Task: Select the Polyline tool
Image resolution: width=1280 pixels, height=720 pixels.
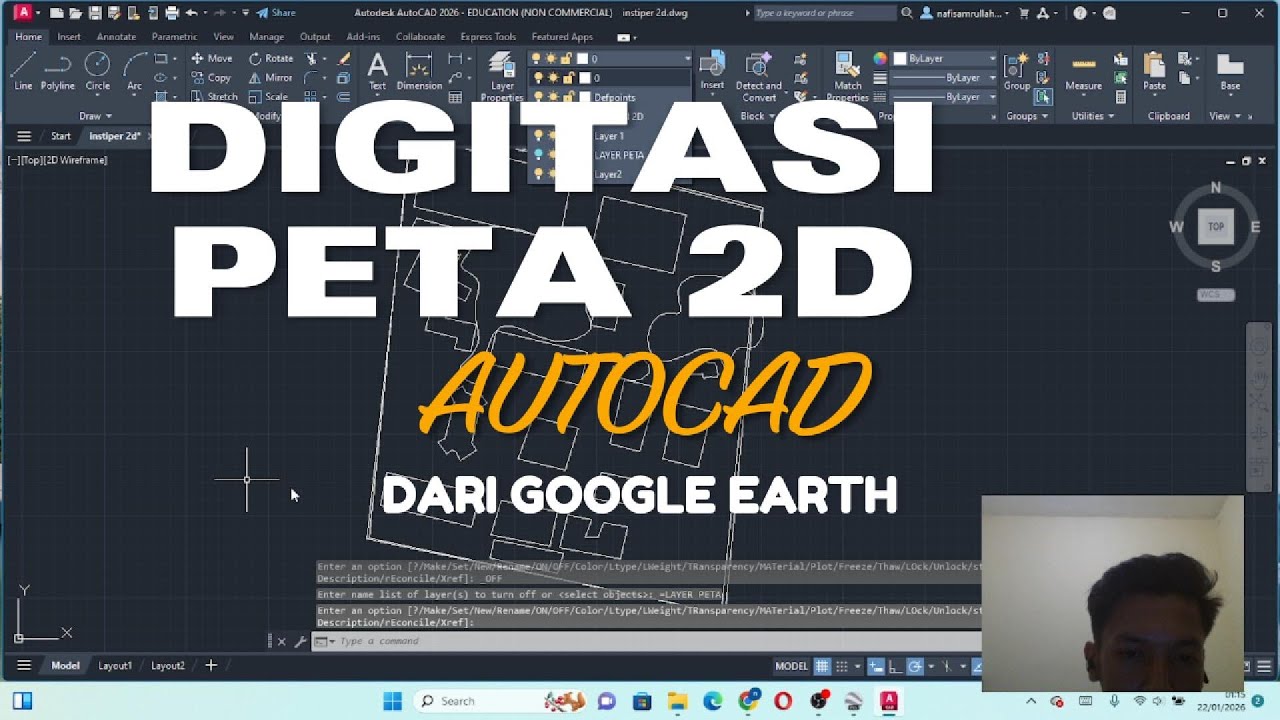Action: [x=58, y=71]
